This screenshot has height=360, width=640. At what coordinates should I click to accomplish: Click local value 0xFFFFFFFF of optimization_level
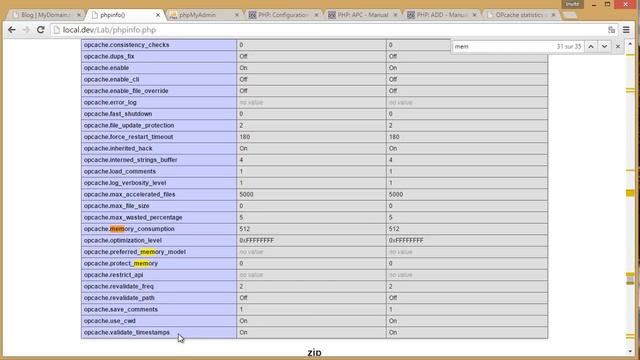256,240
